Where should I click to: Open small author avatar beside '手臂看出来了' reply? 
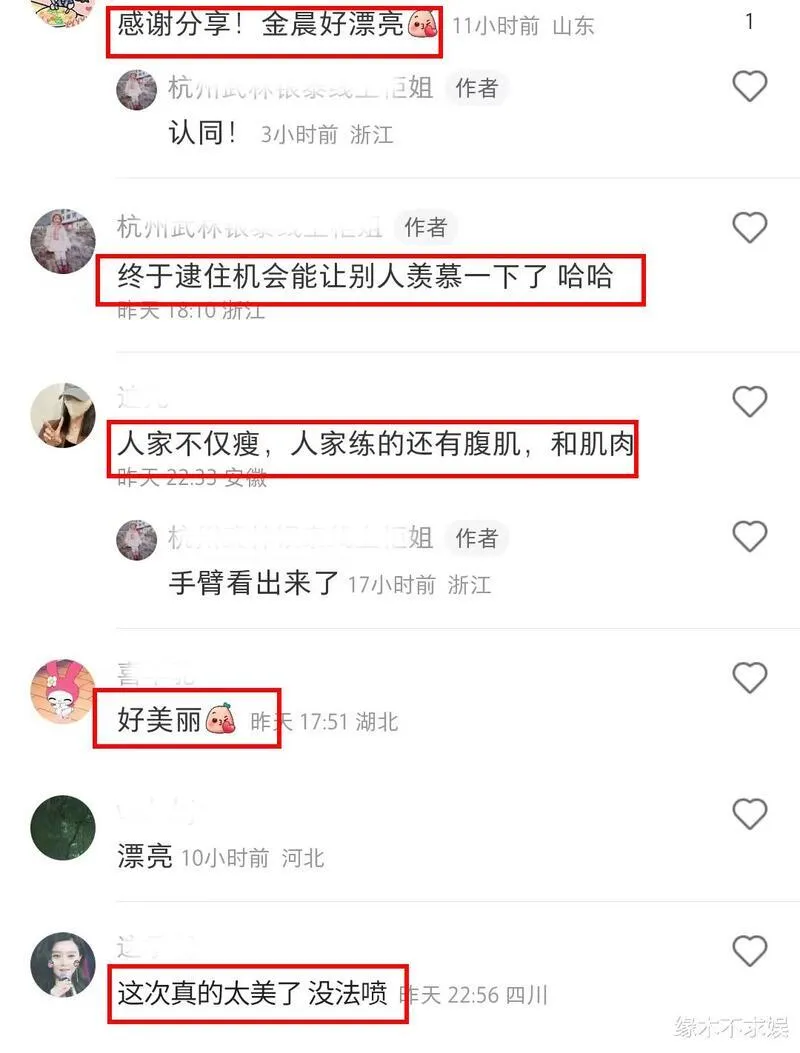[x=136, y=539]
